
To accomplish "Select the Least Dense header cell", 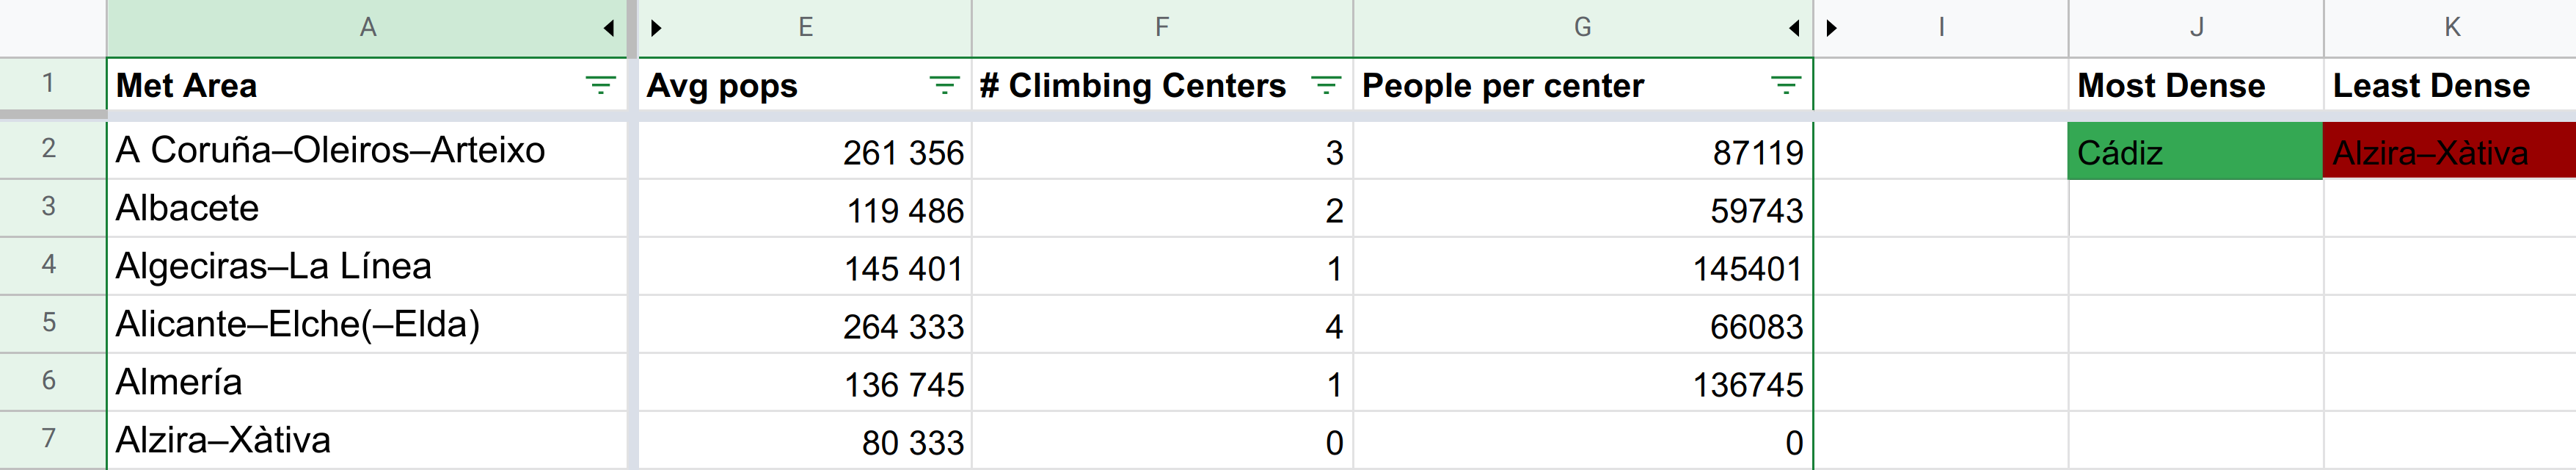I will [x=2449, y=86].
